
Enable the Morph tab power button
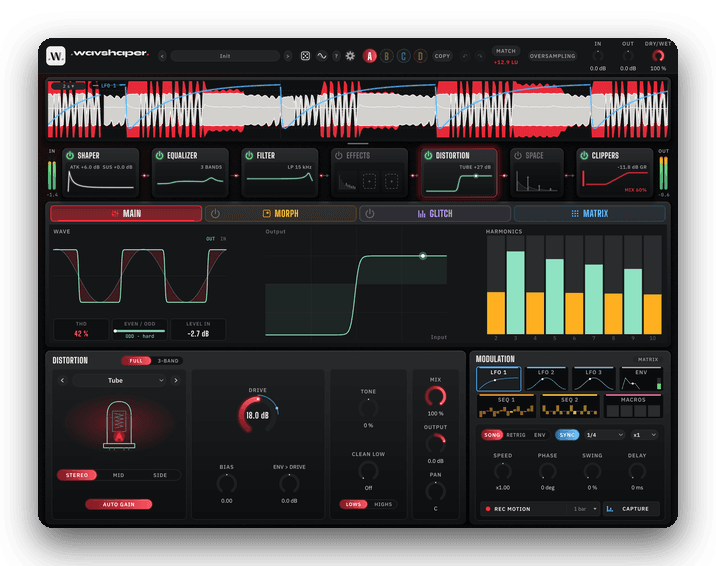point(216,214)
